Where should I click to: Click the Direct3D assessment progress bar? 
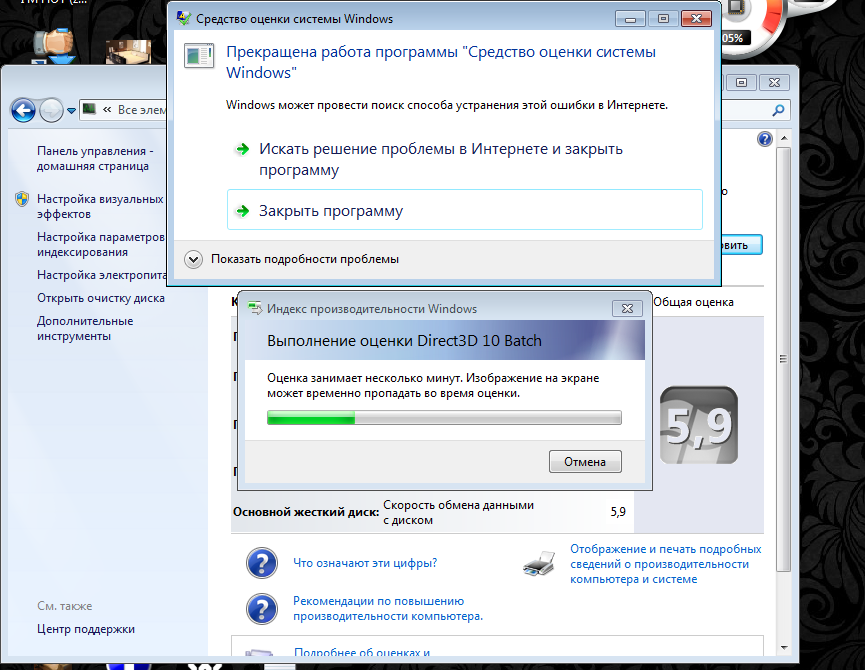point(444,417)
